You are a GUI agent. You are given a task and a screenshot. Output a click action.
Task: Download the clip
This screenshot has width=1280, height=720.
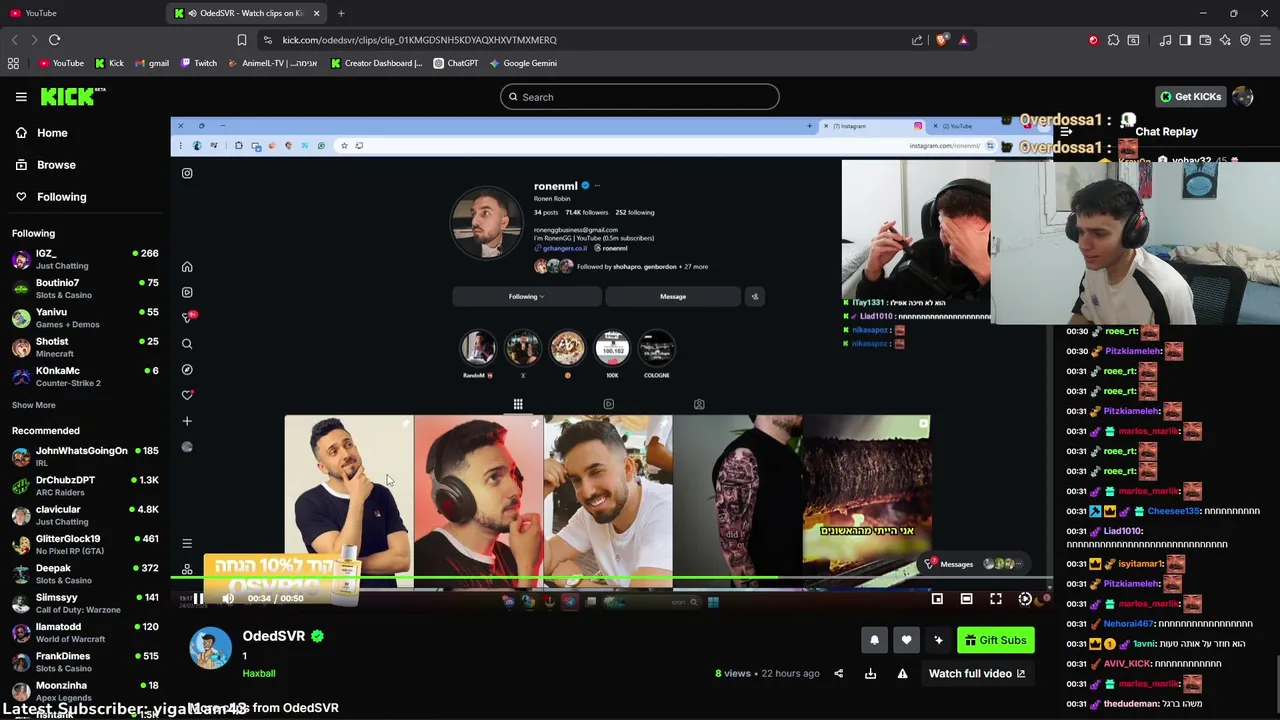(x=870, y=674)
